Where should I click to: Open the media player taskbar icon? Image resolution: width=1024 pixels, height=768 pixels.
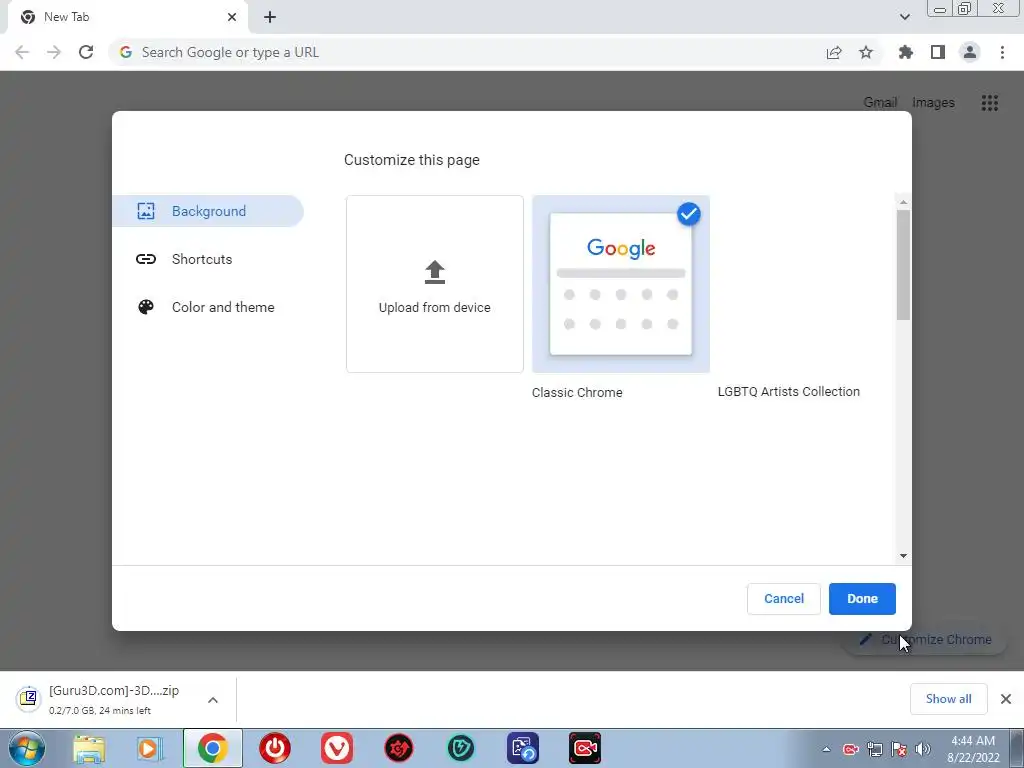pyautogui.click(x=150, y=748)
